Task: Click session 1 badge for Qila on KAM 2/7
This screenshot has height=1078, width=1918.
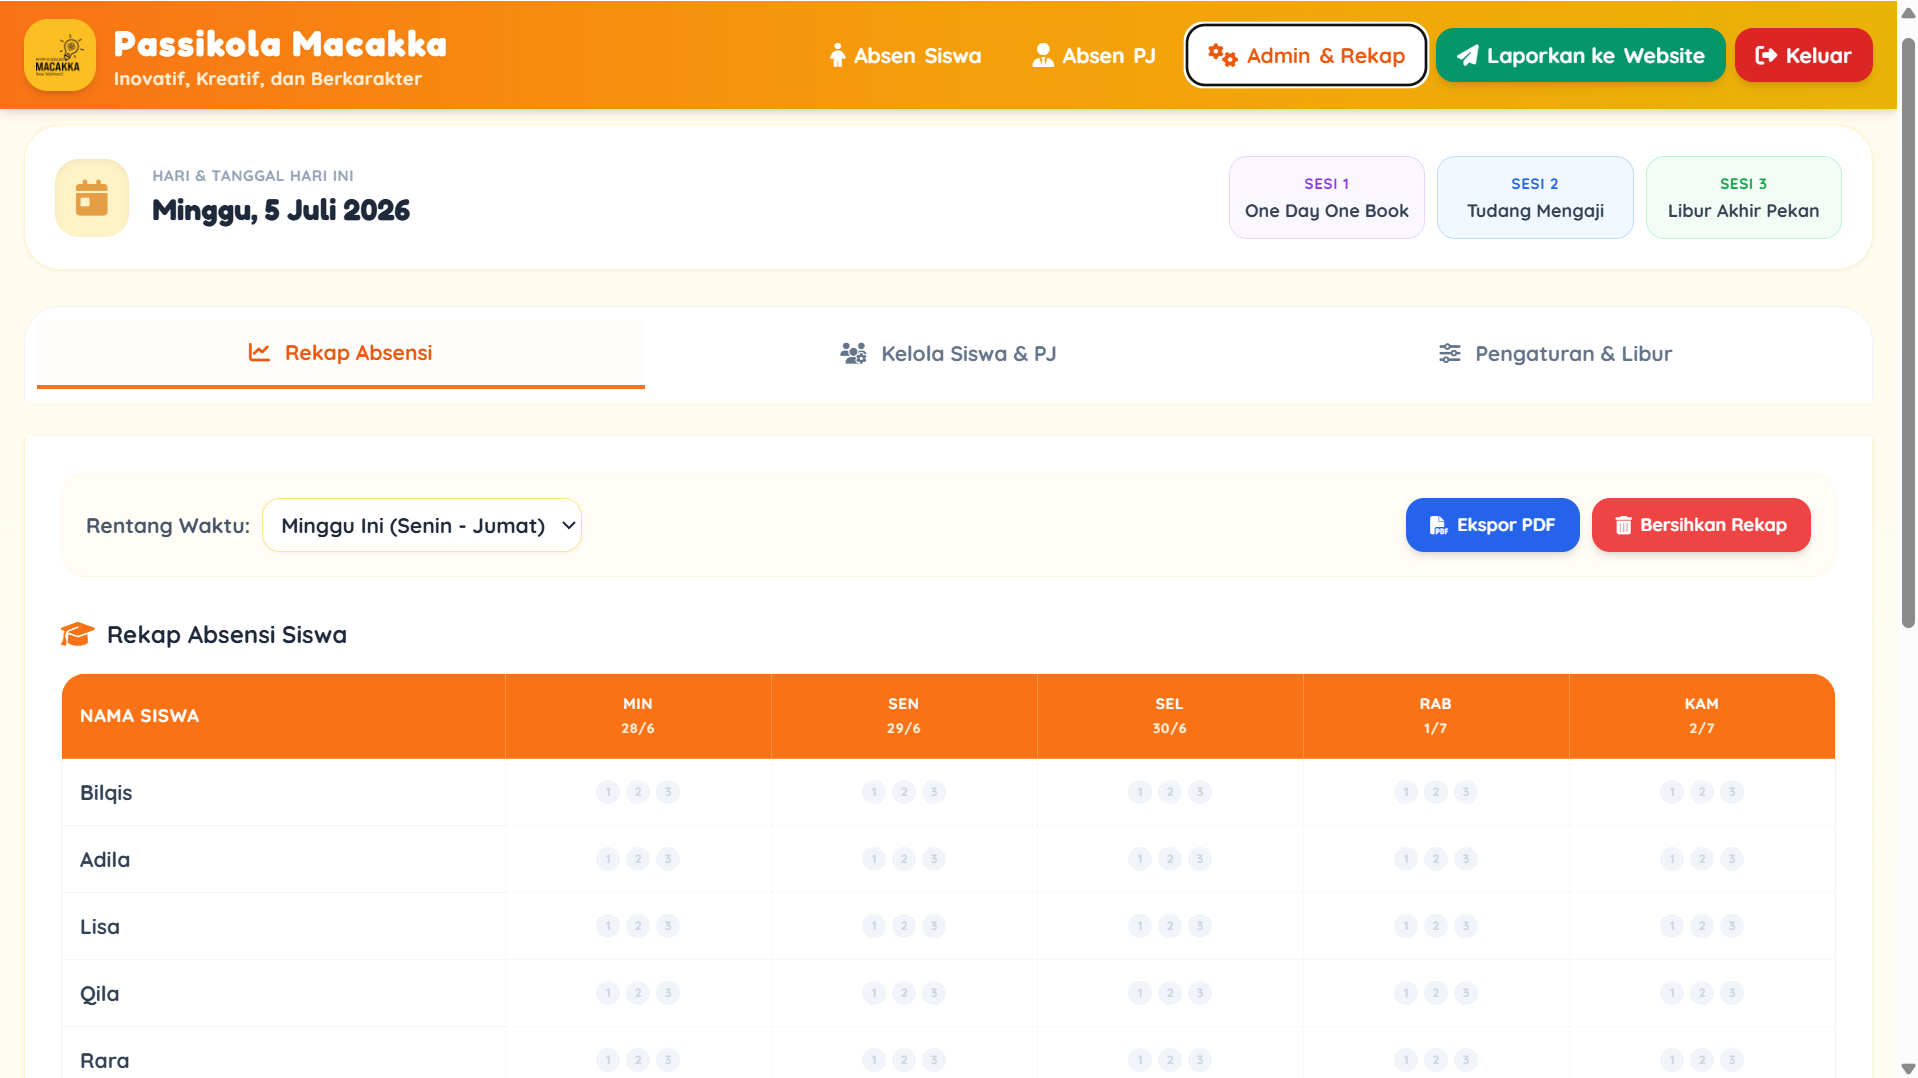Action: pos(1672,993)
